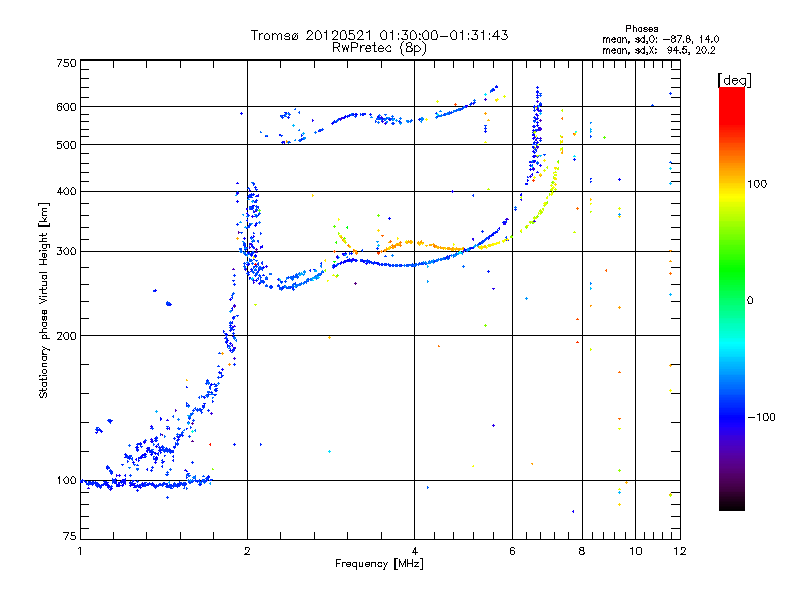Screen dimensions: 800x600
Task: Select the 'mean, sd,O: -87.8, 14.0' line
Action: tap(660, 39)
